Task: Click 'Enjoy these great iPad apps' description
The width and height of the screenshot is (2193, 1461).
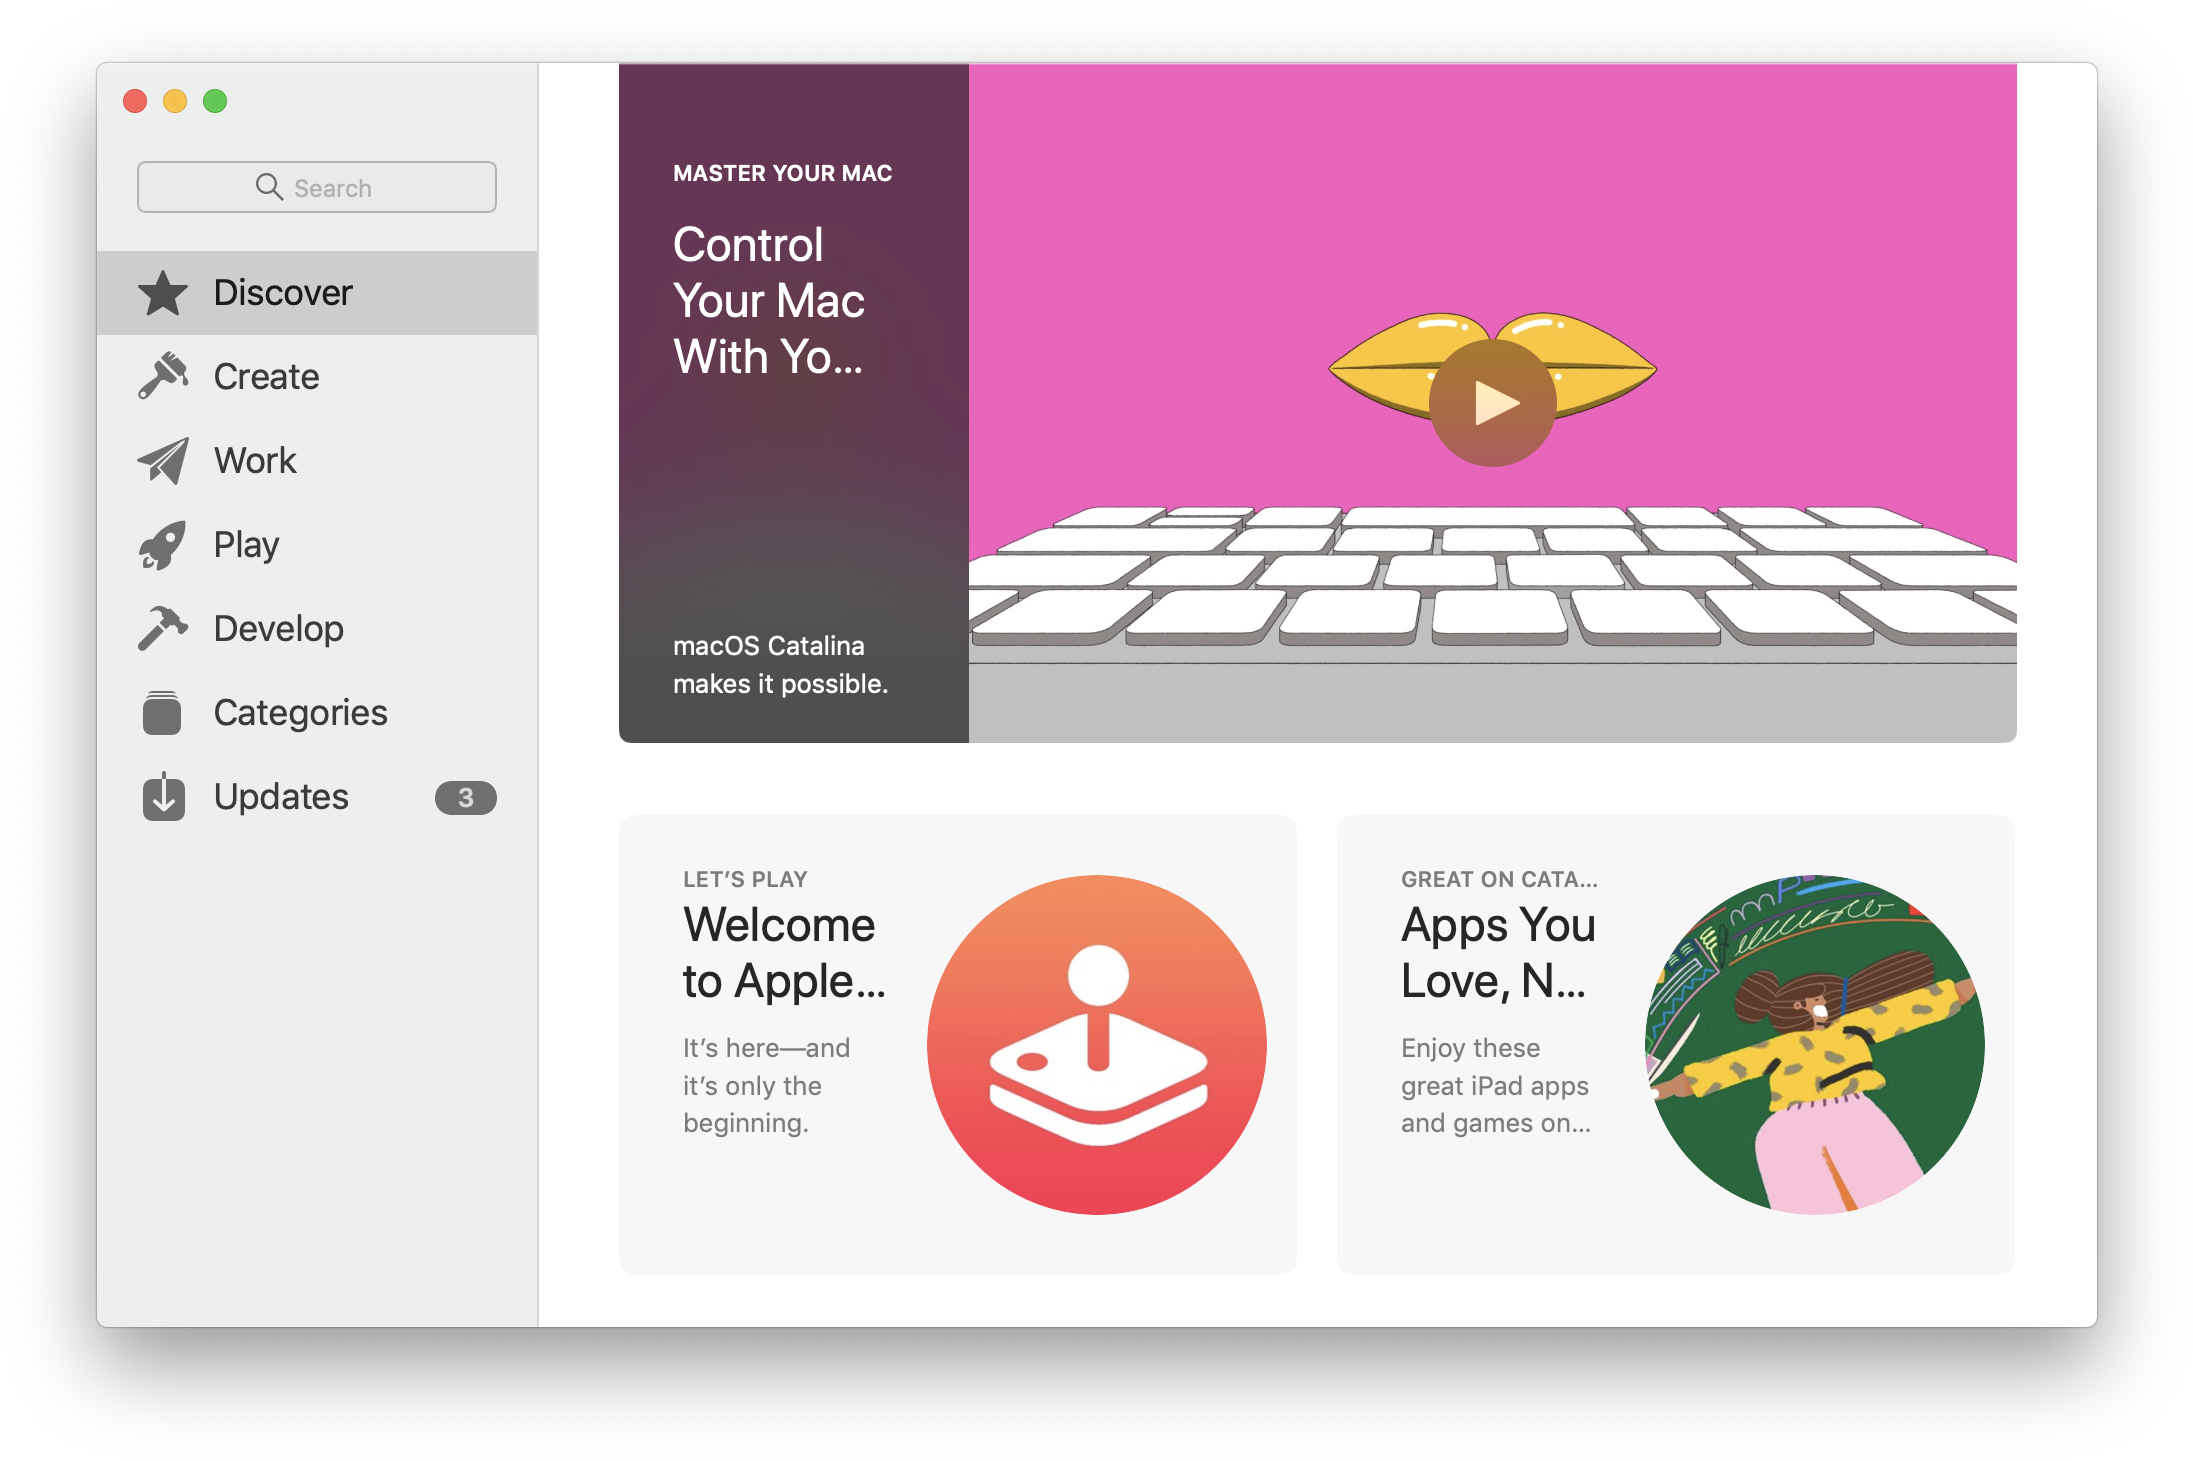Action: coord(1495,1085)
